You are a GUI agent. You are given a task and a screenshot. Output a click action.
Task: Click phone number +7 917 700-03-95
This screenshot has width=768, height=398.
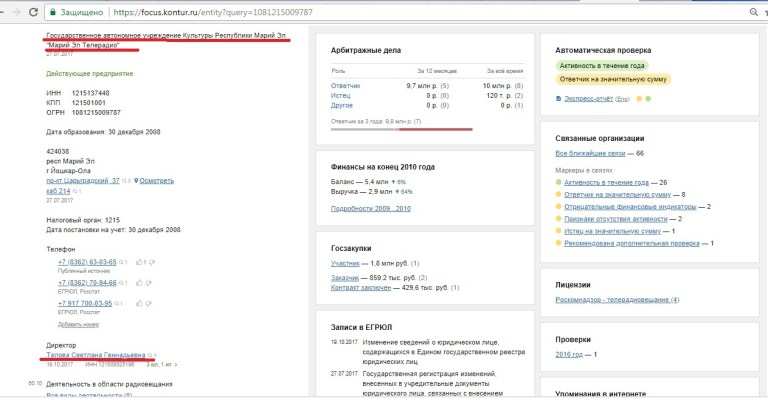85,304
